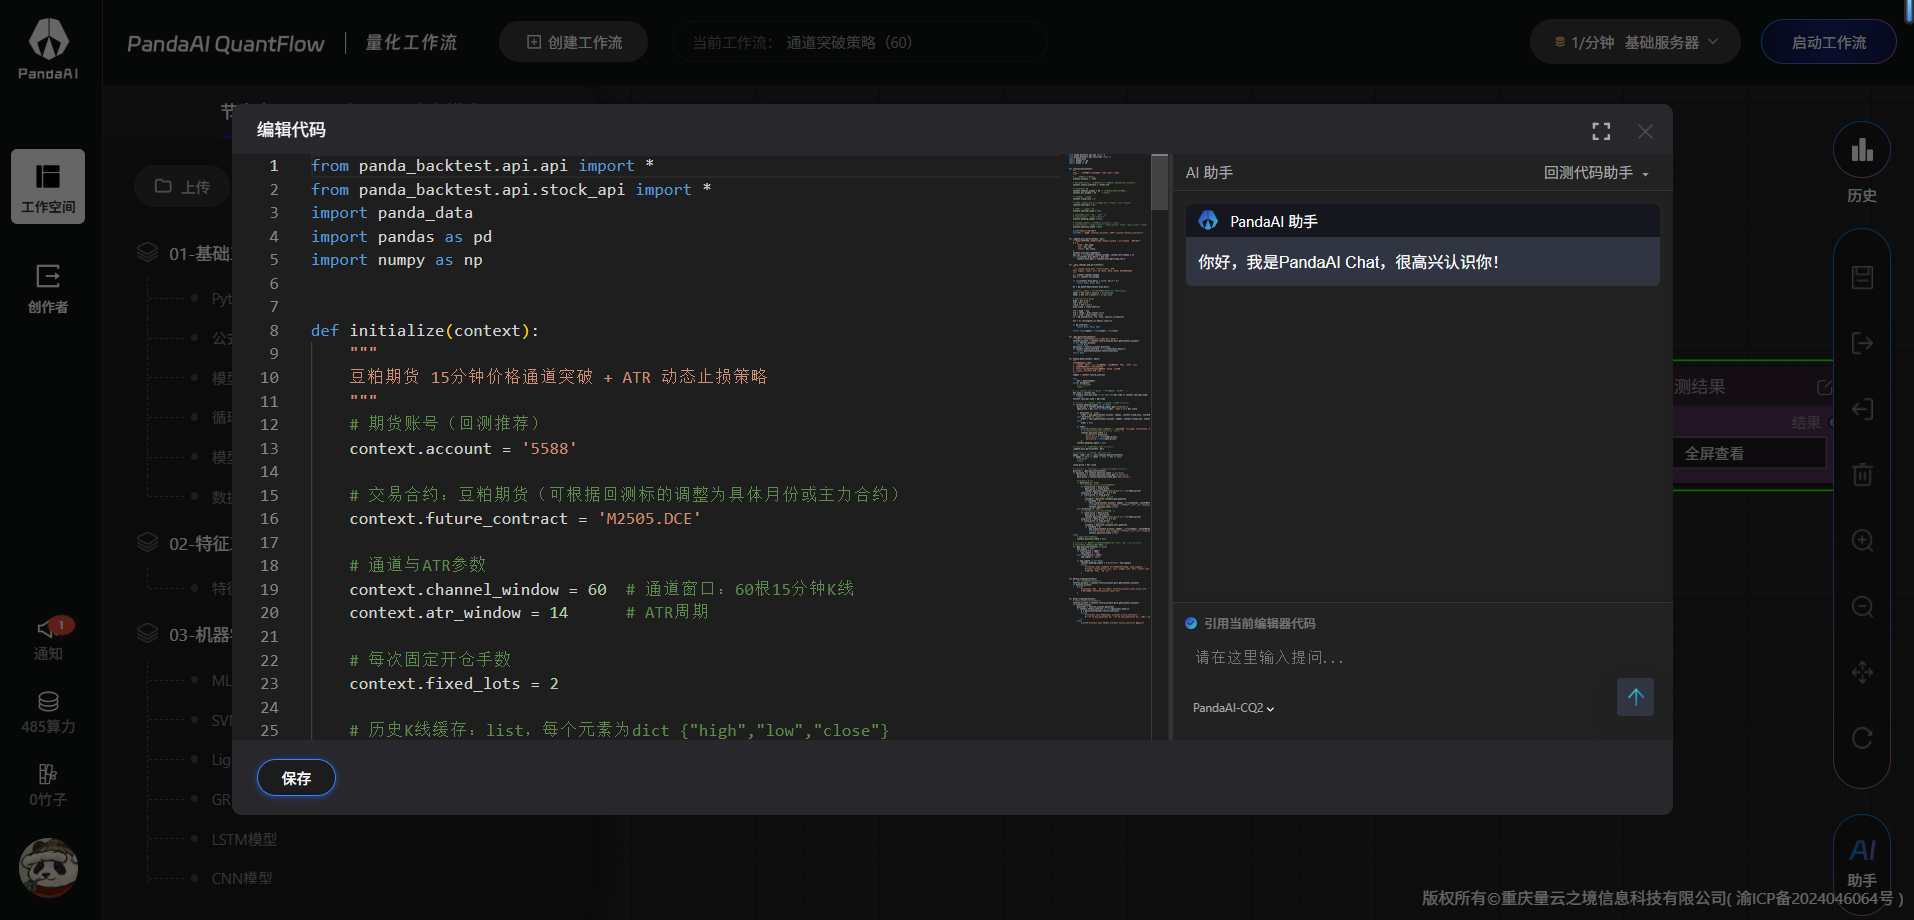
Task: Zoom in with the magnifier plus icon
Action: pyautogui.click(x=1862, y=540)
